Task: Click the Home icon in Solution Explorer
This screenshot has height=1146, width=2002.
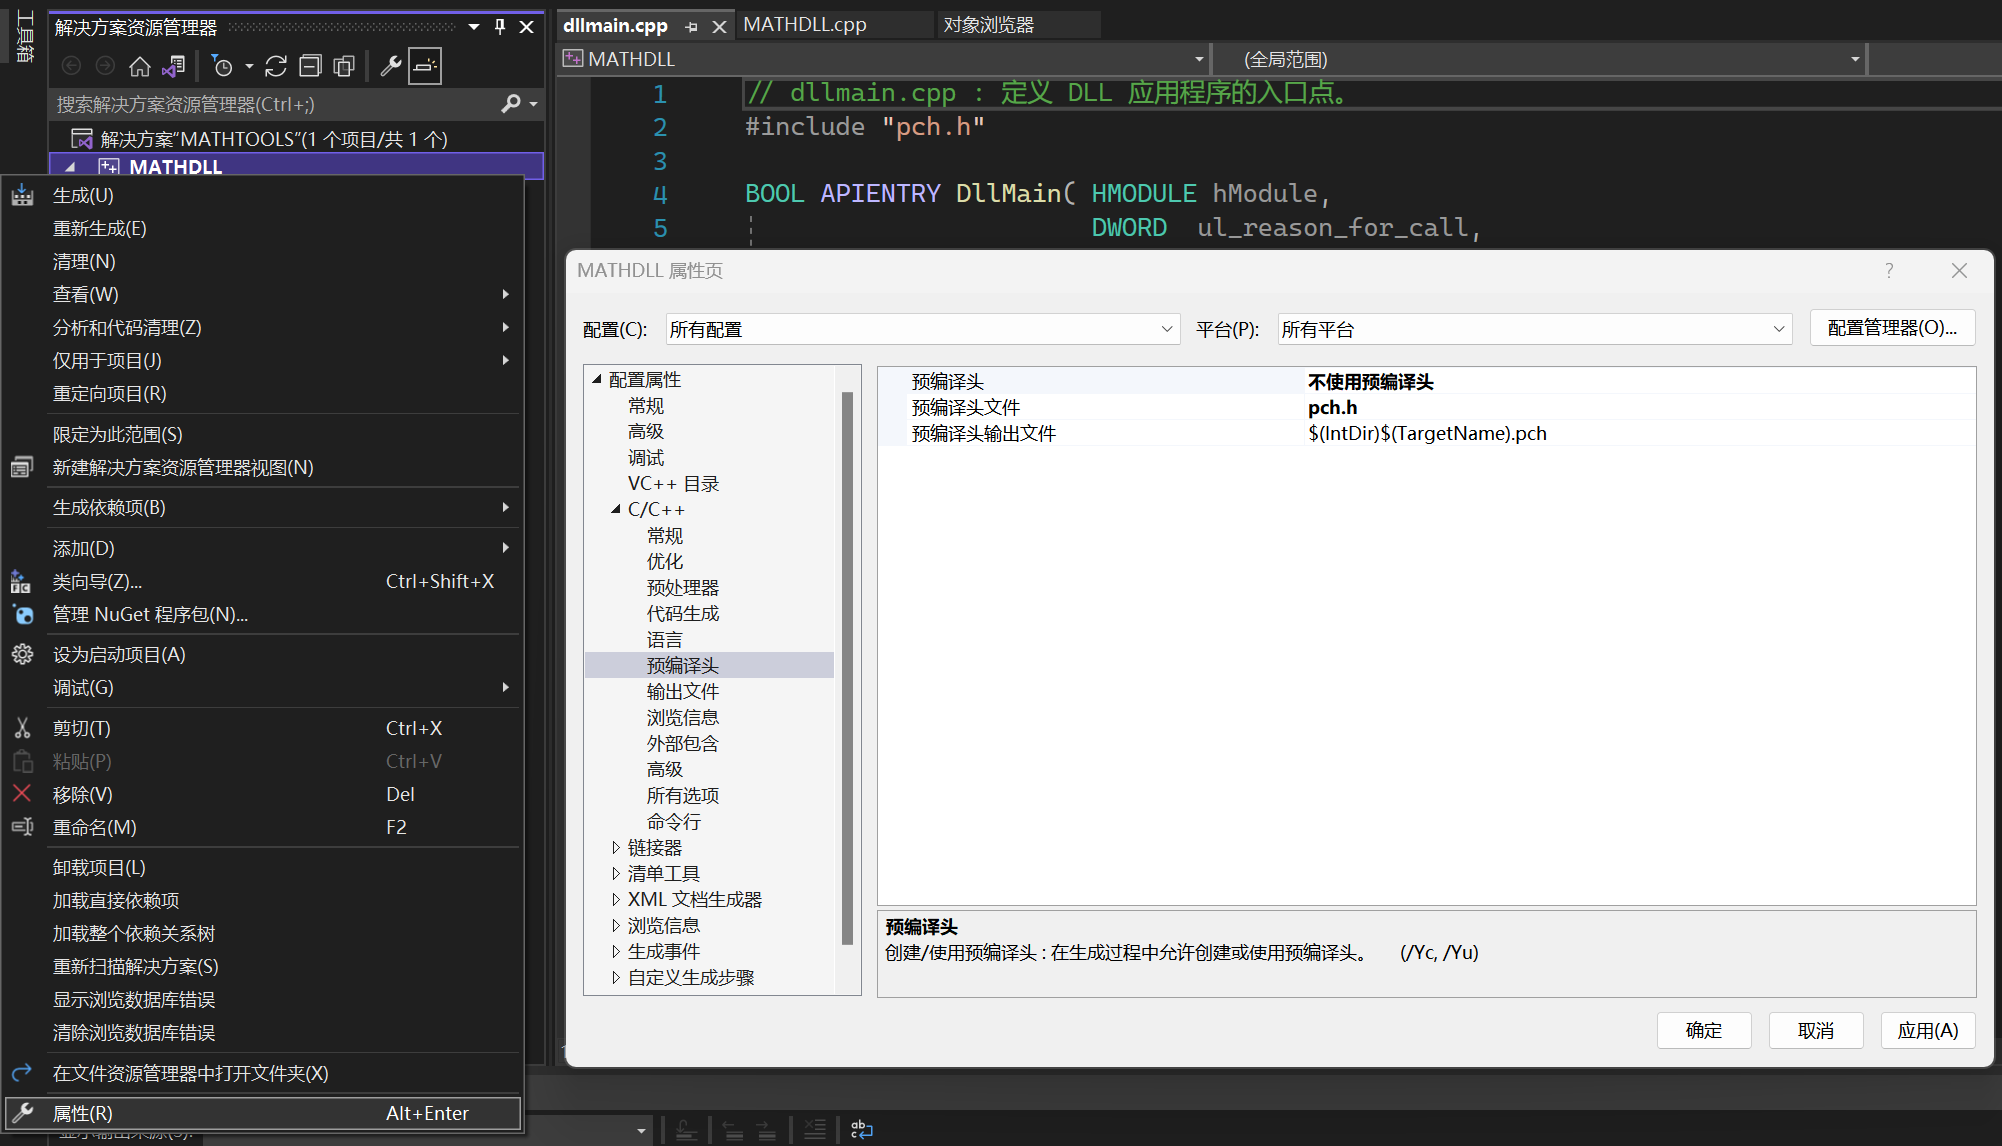Action: pyautogui.click(x=140, y=67)
